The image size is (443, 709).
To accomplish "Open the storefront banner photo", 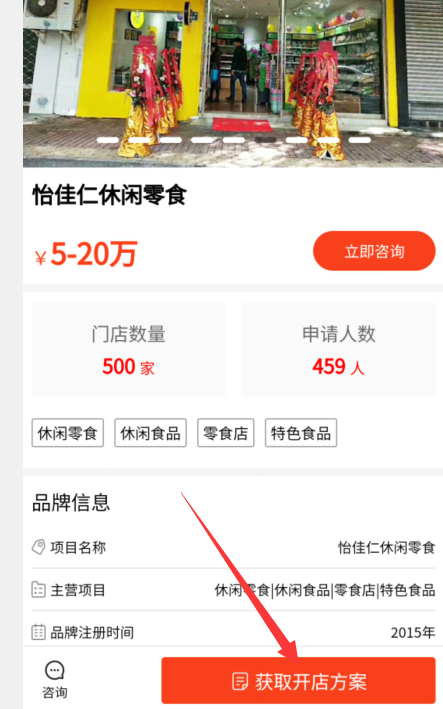I will [233, 84].
